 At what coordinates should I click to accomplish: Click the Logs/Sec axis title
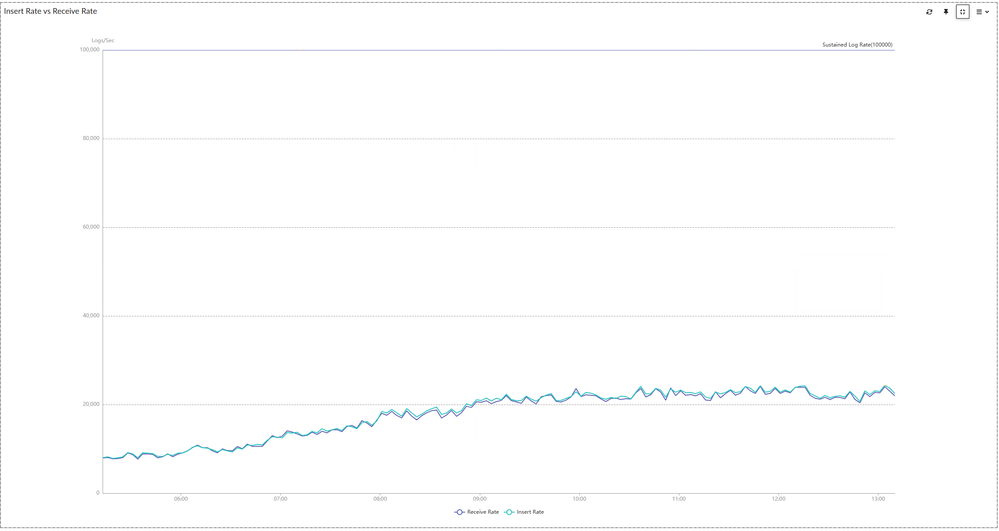point(103,40)
